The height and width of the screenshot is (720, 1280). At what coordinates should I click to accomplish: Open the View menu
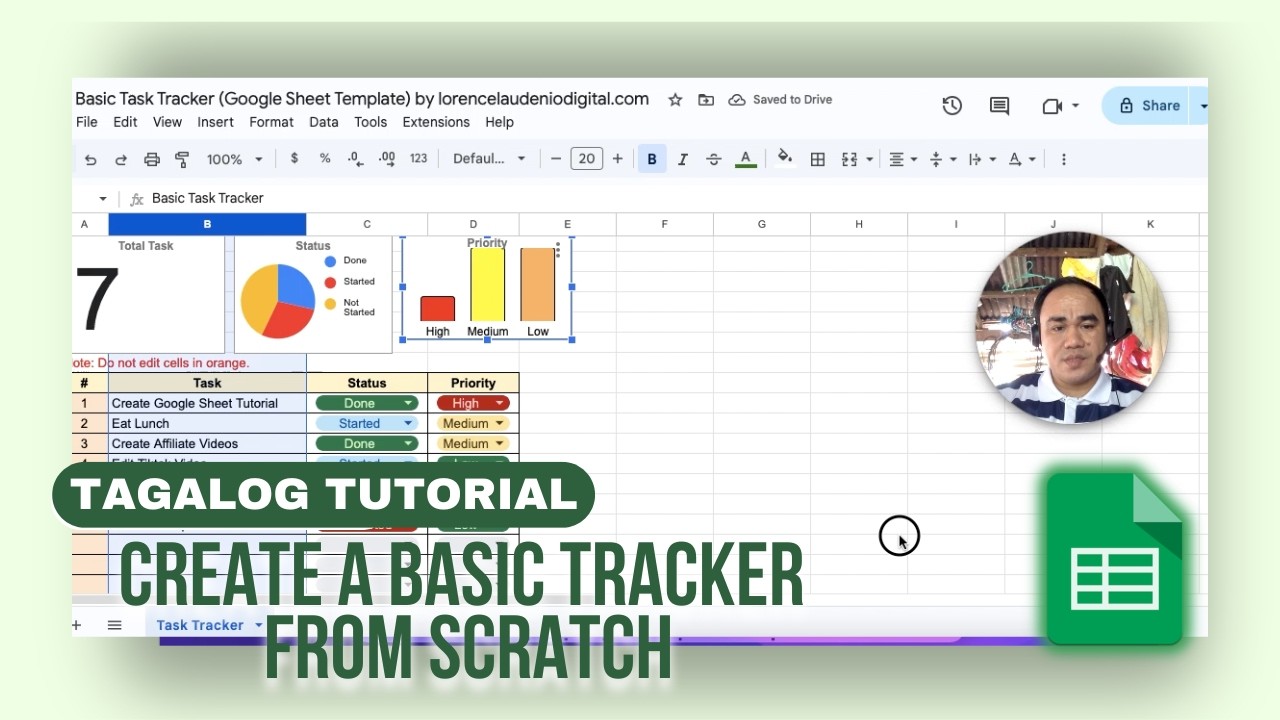click(167, 122)
